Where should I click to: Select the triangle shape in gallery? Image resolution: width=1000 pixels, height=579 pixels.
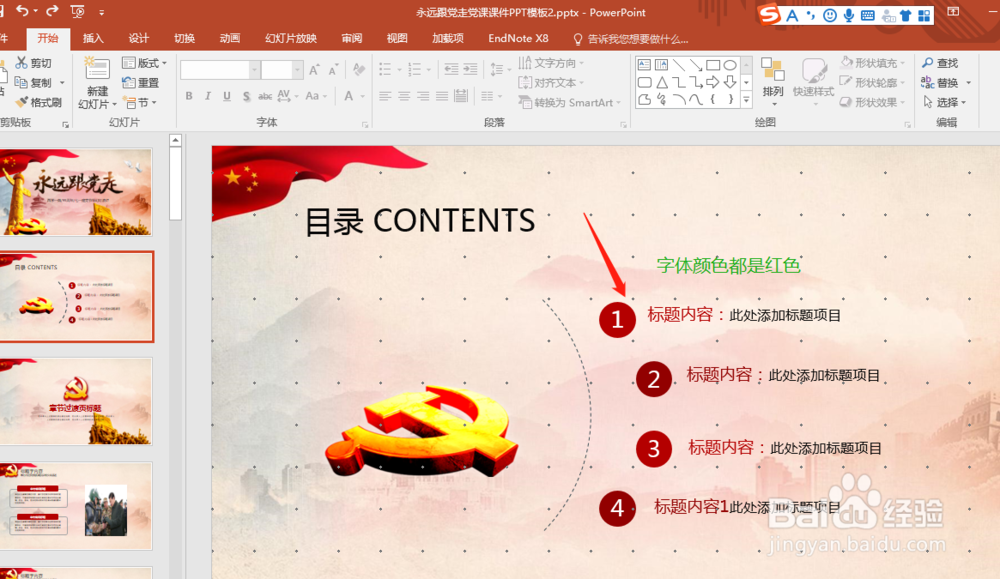pyautogui.click(x=662, y=82)
